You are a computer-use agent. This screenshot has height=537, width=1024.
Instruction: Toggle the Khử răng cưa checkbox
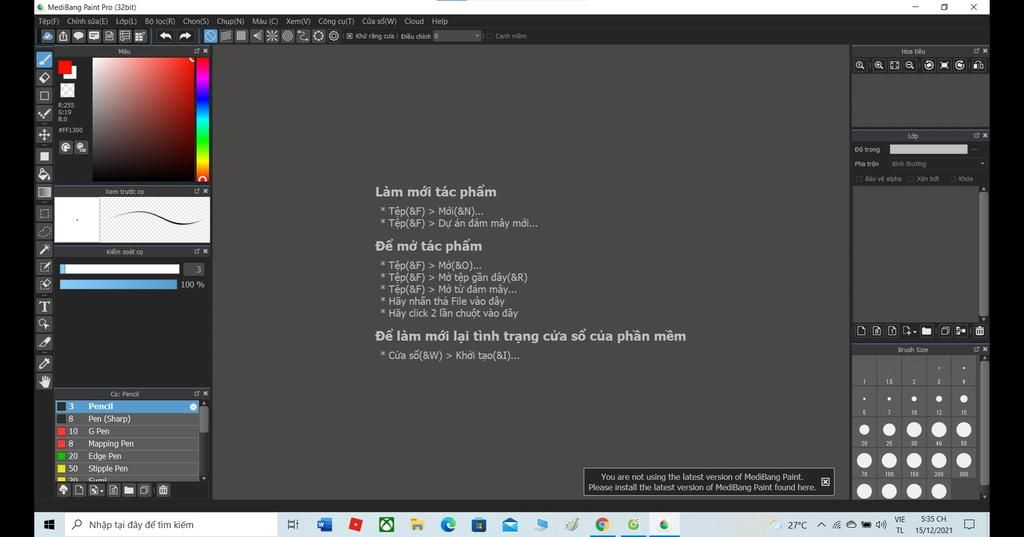click(x=349, y=36)
